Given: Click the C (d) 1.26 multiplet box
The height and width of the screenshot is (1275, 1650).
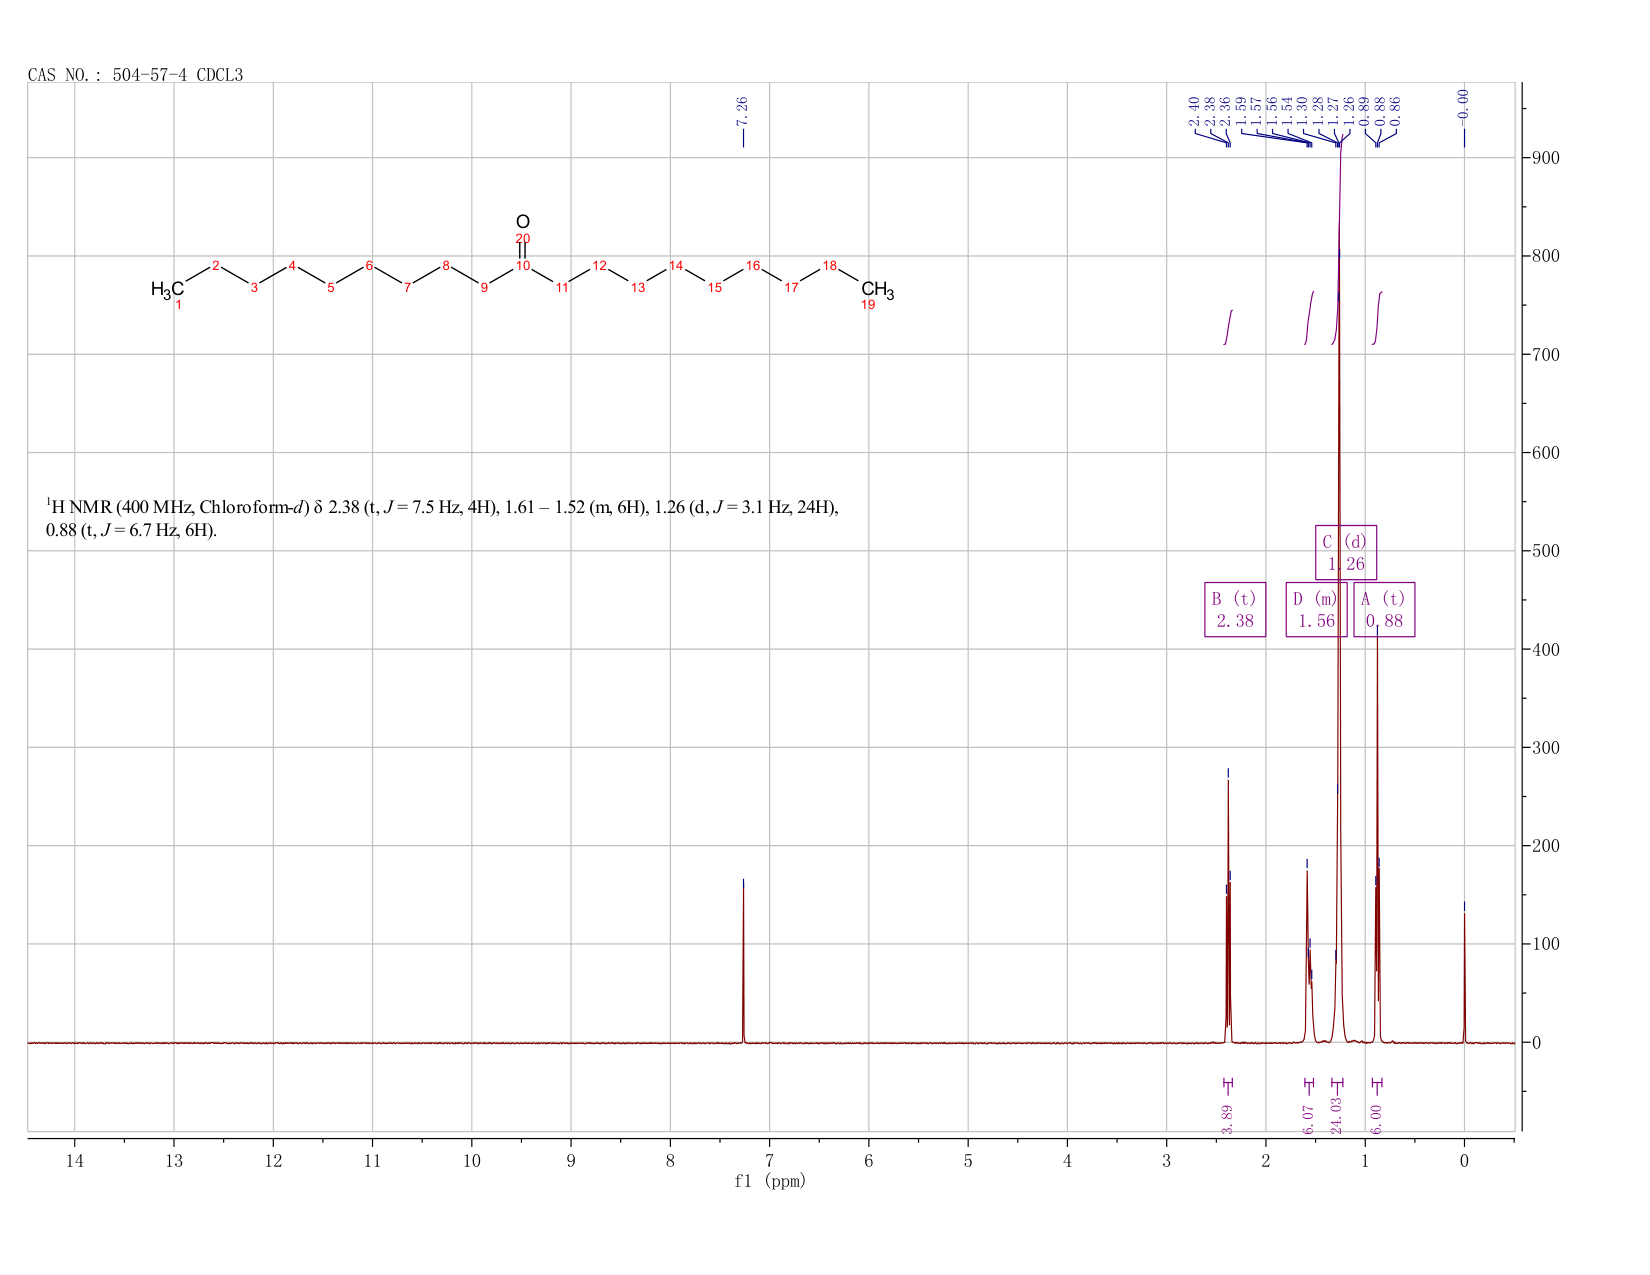Looking at the screenshot, I should (x=1345, y=552).
